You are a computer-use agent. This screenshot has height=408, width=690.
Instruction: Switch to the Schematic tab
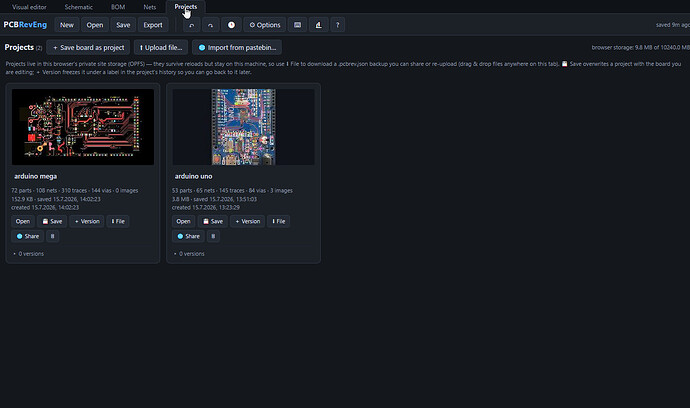[78, 7]
